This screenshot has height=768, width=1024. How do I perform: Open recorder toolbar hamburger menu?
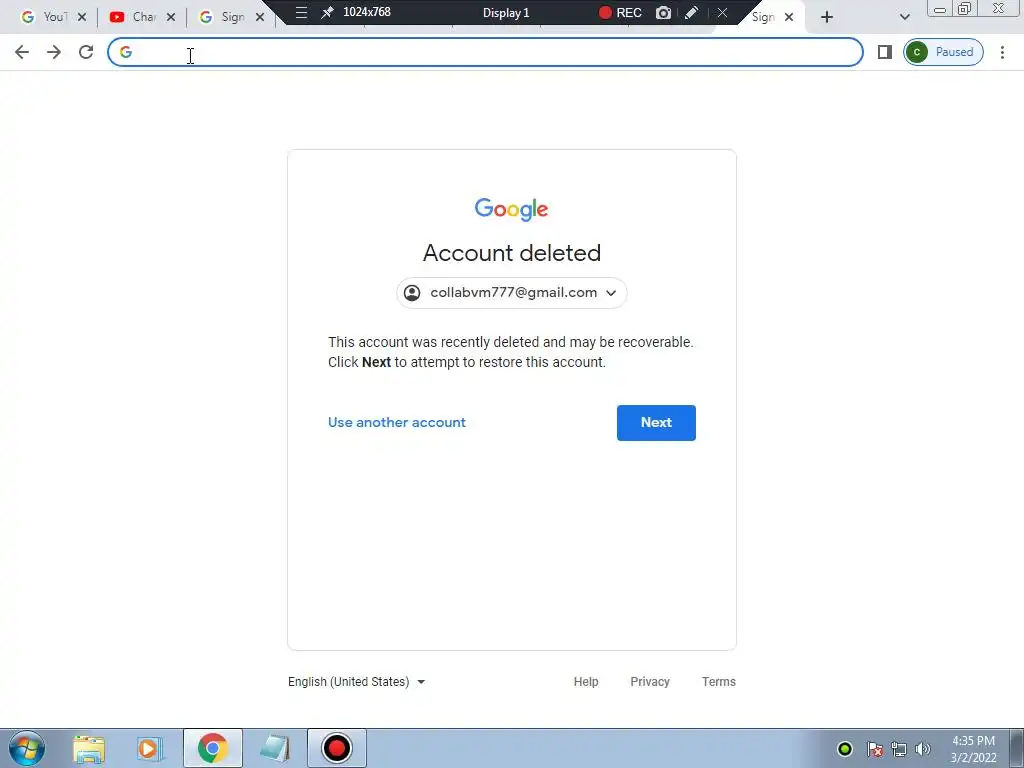click(x=301, y=12)
